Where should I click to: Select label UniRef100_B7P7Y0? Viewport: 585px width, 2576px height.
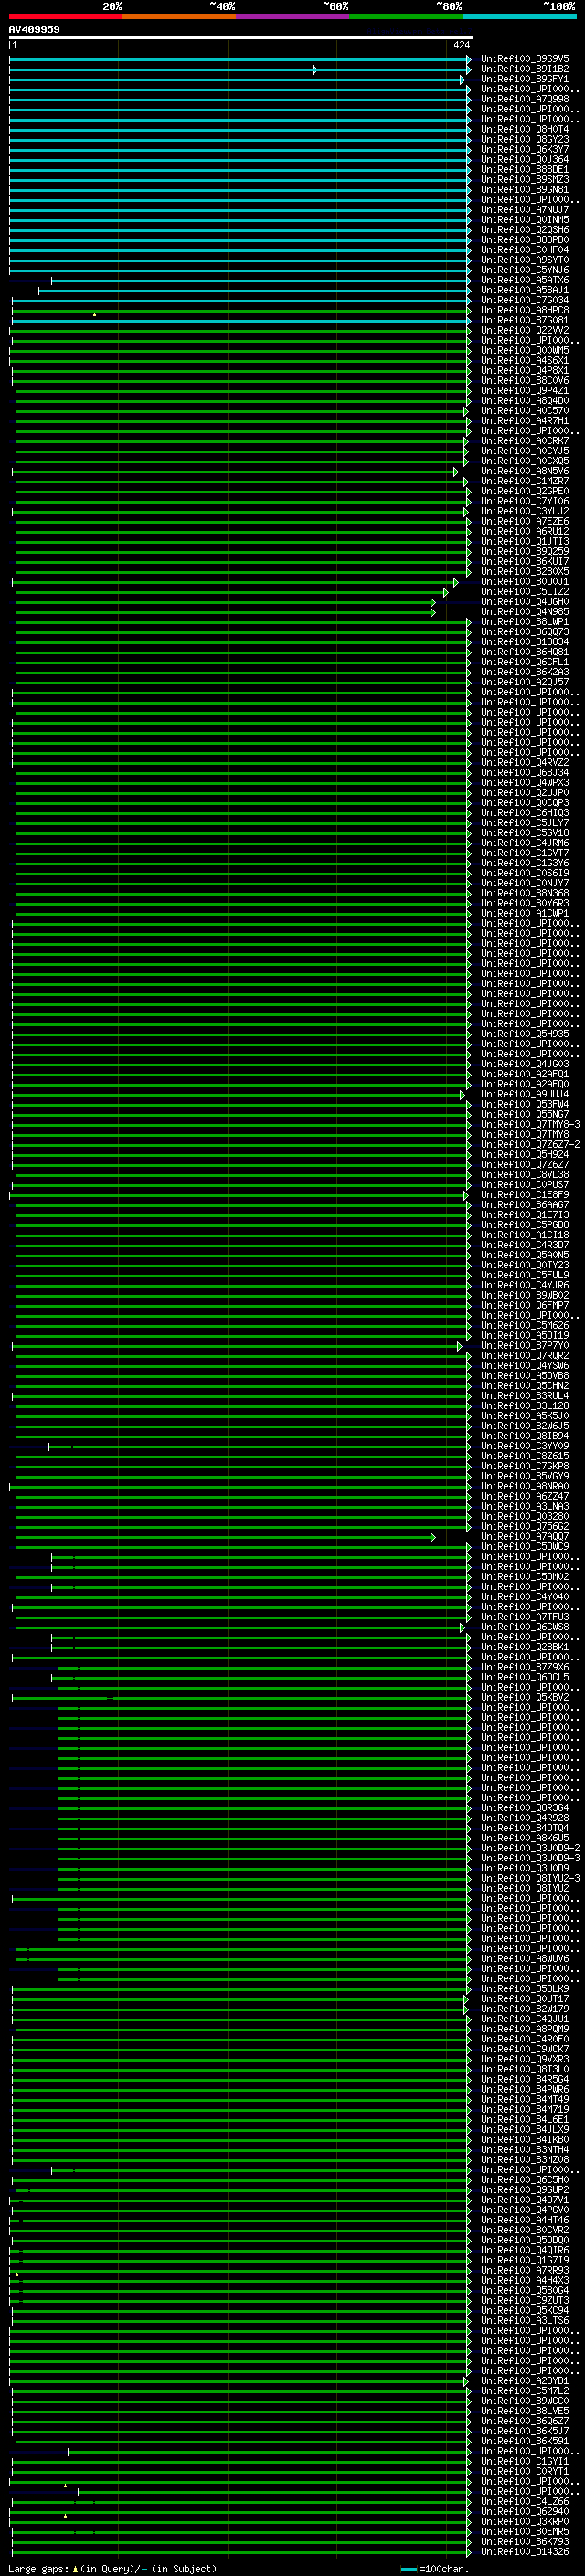click(525, 1345)
